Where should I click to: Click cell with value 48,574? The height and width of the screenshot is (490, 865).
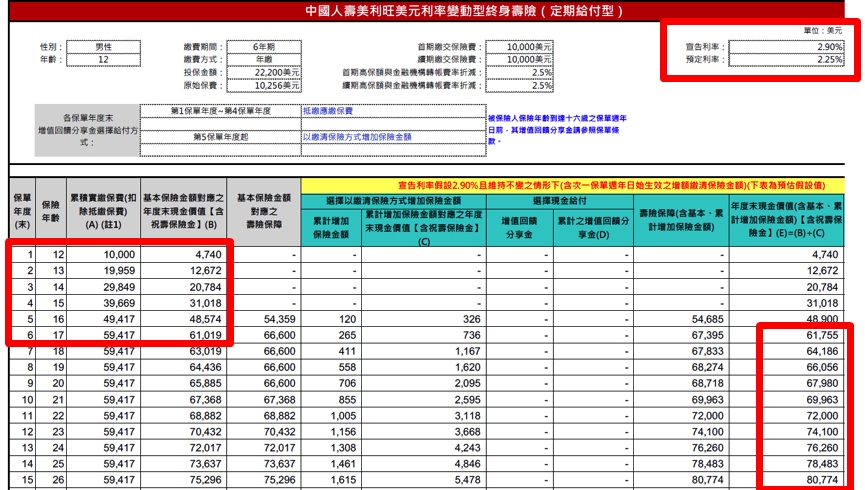183,319
